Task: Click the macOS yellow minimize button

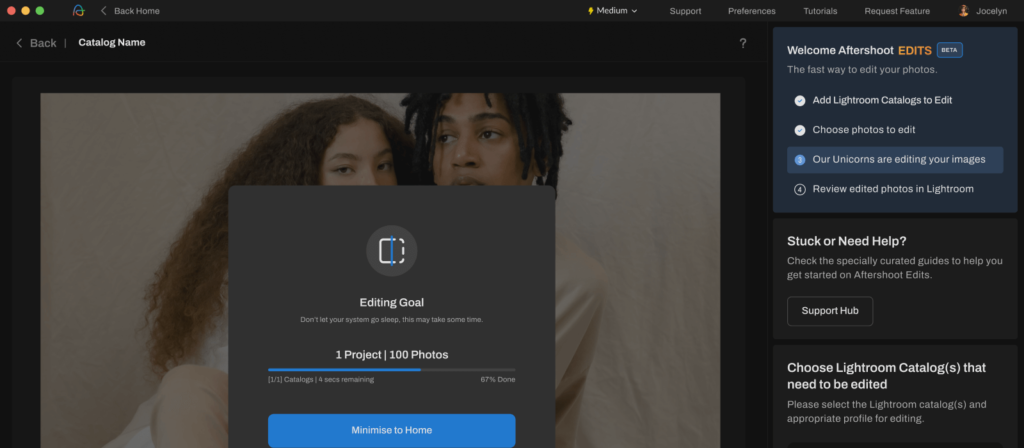Action: click(x=25, y=10)
